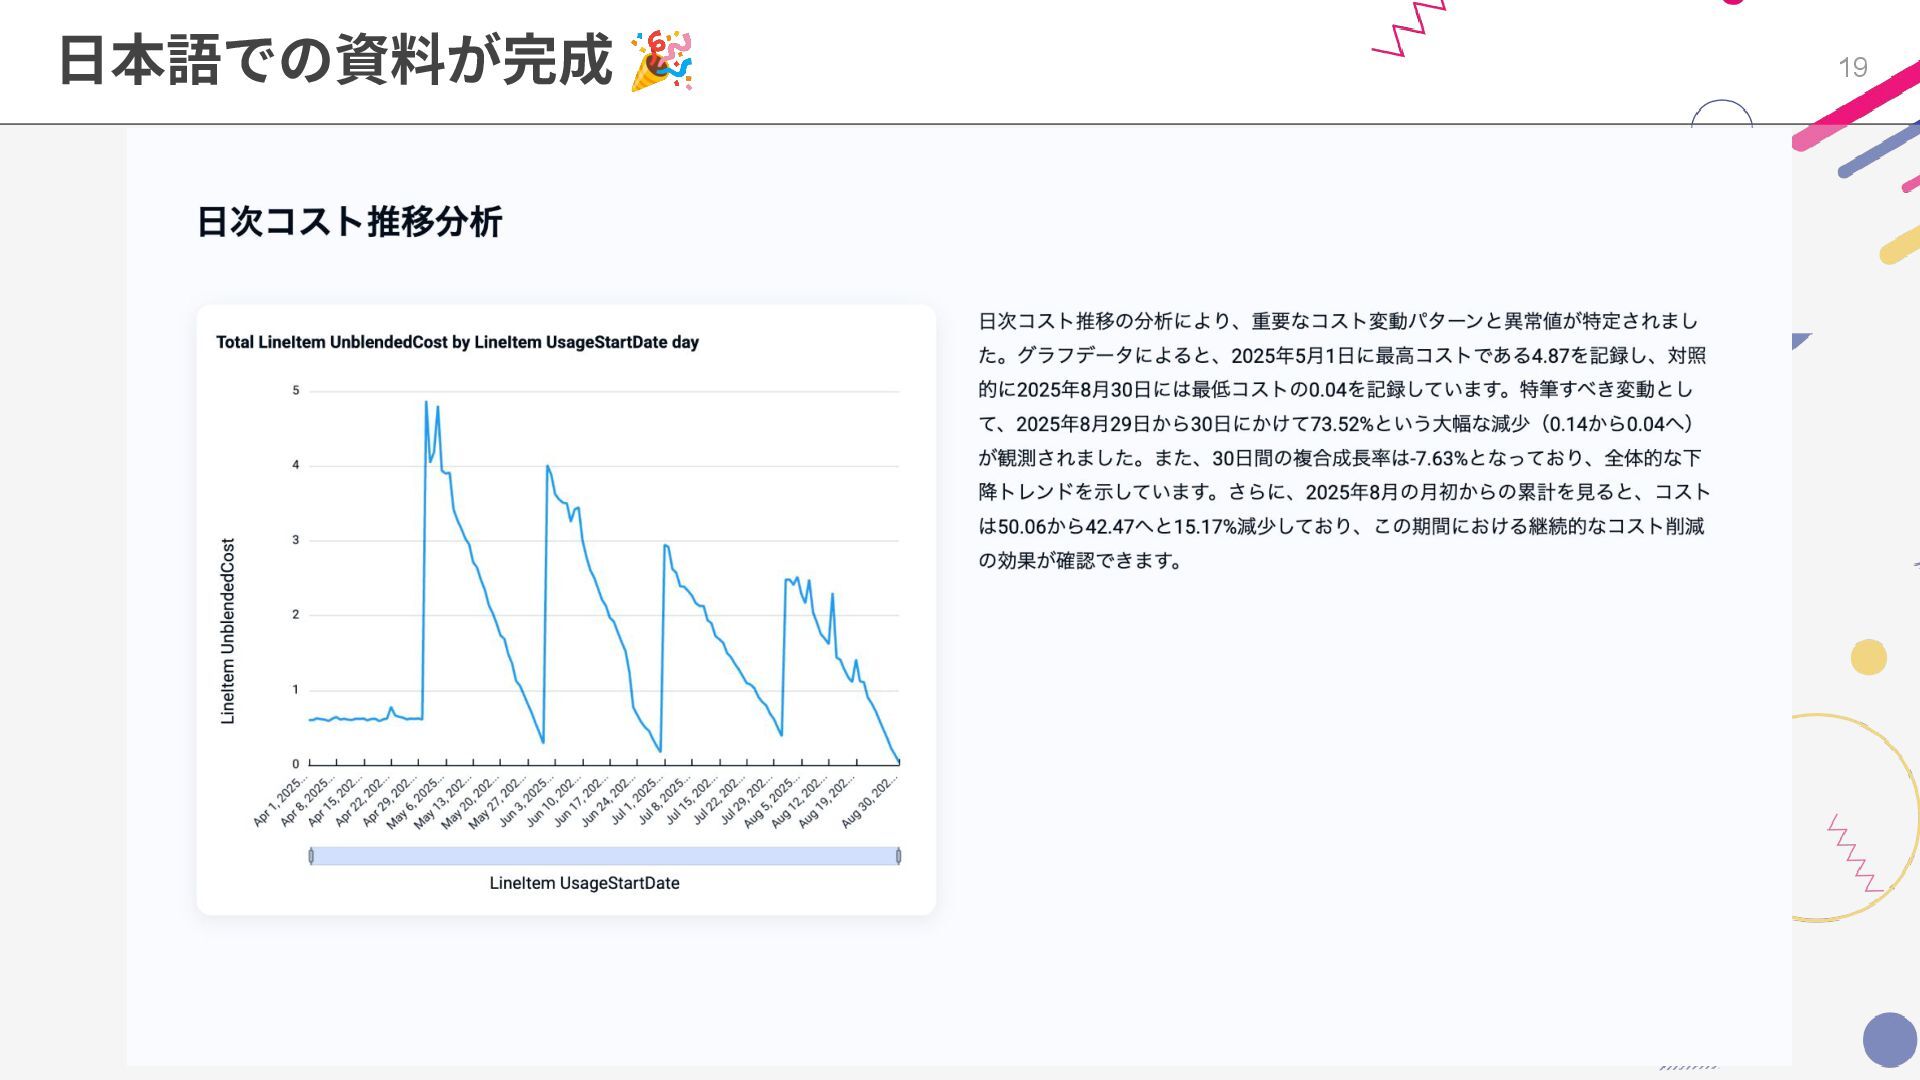Click the y-axis tick value 0
The height and width of the screenshot is (1080, 1920).
click(x=295, y=764)
